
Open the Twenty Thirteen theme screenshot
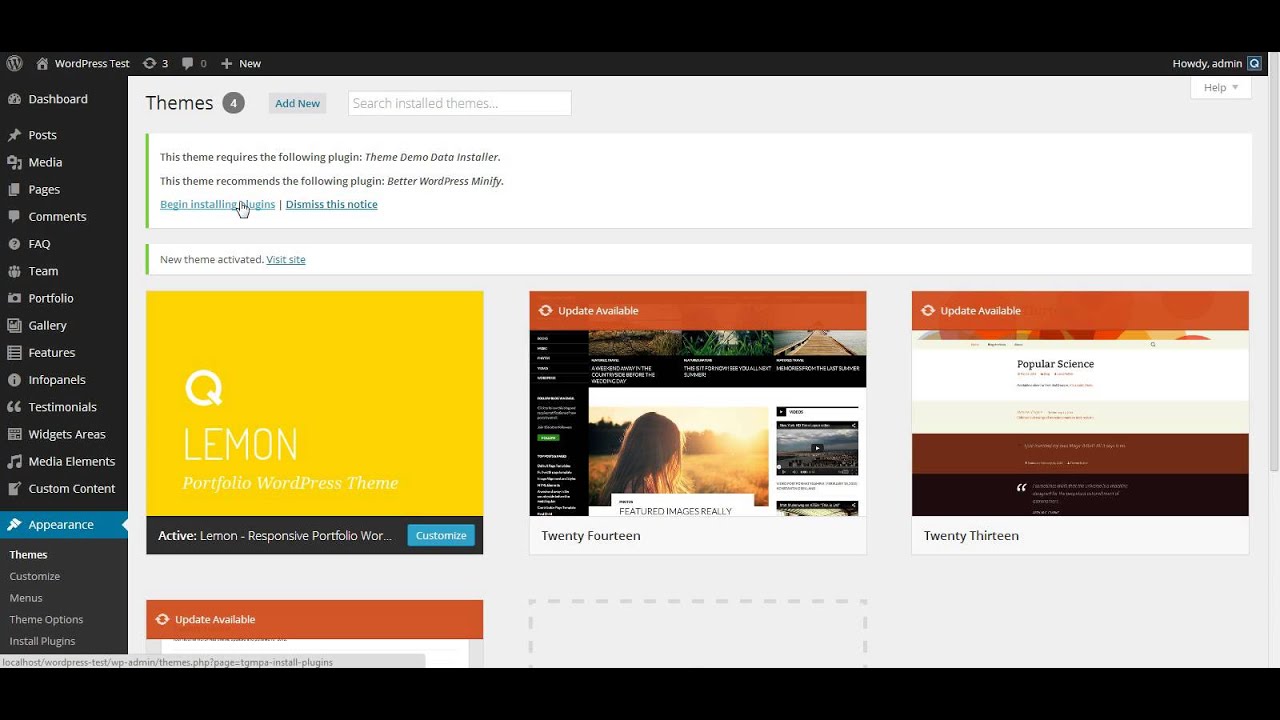(x=1080, y=403)
